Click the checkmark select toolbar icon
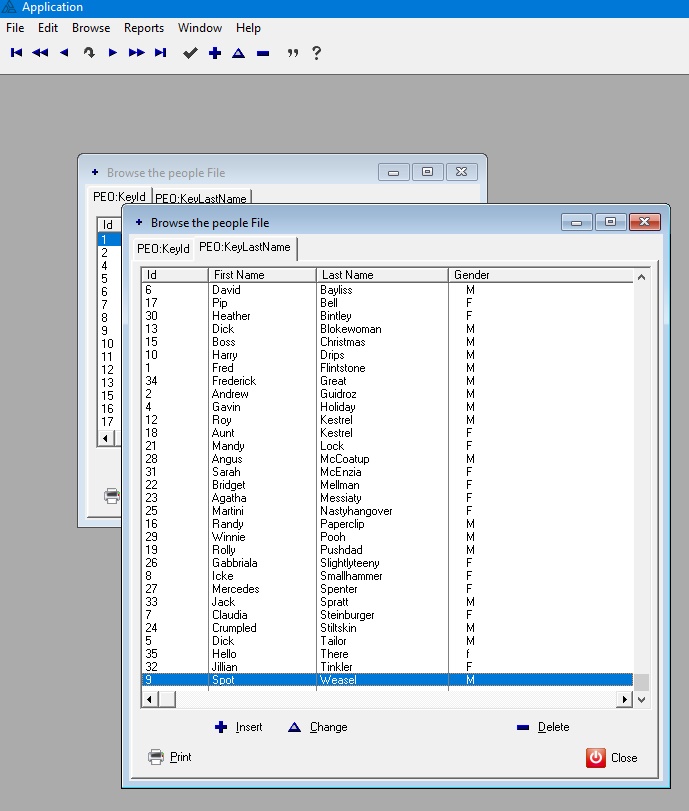689x811 pixels. [x=190, y=53]
